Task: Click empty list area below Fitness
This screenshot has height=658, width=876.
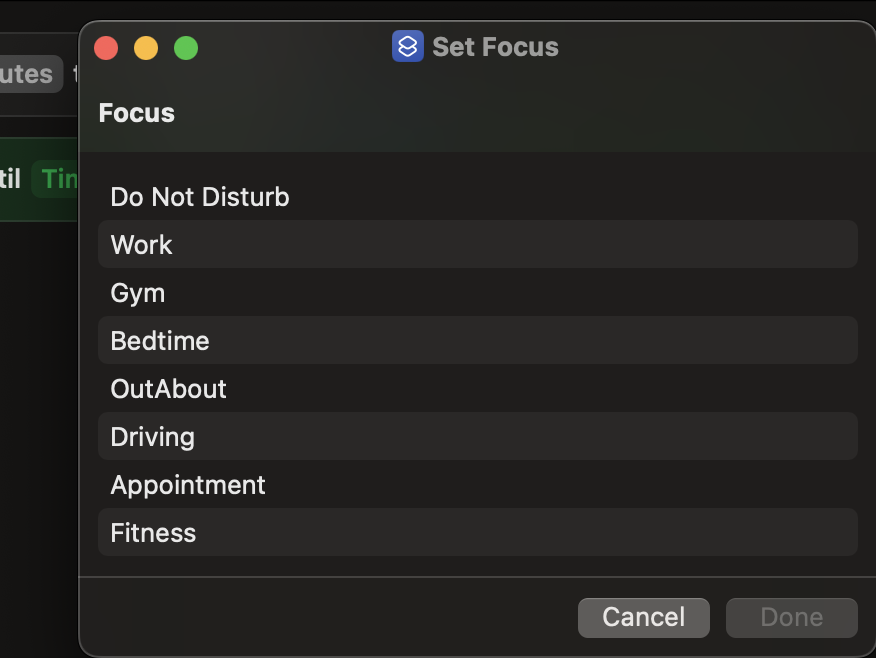Action: pos(477,566)
